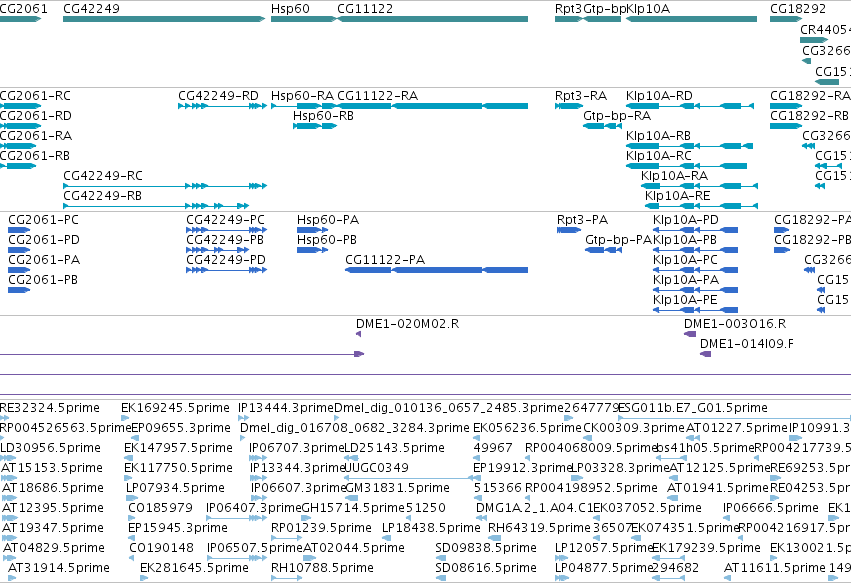The image size is (851, 583).
Task: Click EST RE32324.5prime
Action: click(4, 418)
